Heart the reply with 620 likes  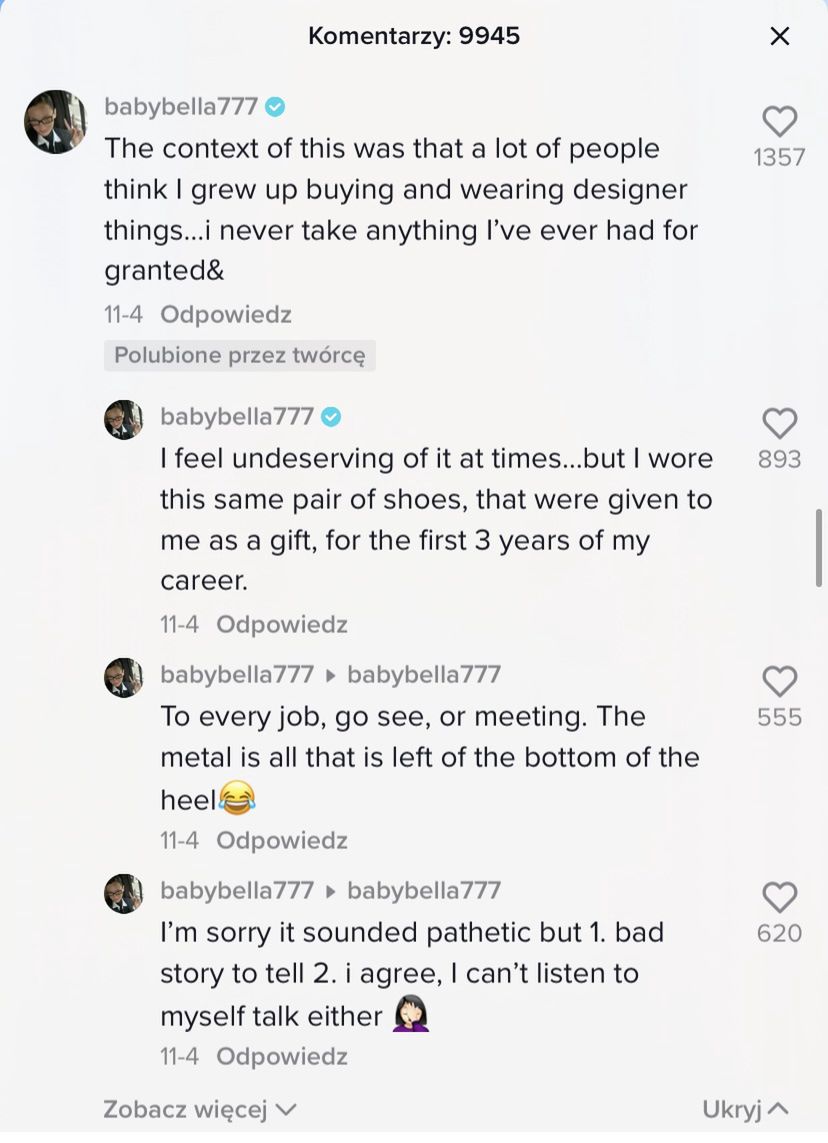tap(779, 898)
